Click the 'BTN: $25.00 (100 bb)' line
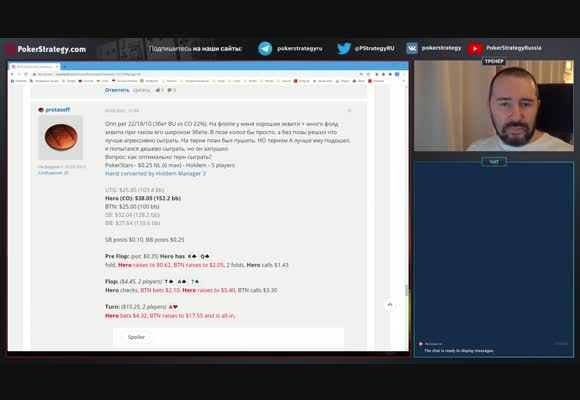This screenshot has width=580, height=400. point(132,206)
